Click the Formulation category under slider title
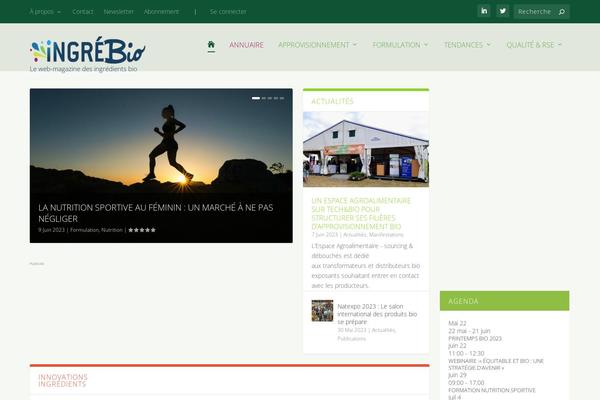Viewport: 600px width, 400px height. pos(84,230)
